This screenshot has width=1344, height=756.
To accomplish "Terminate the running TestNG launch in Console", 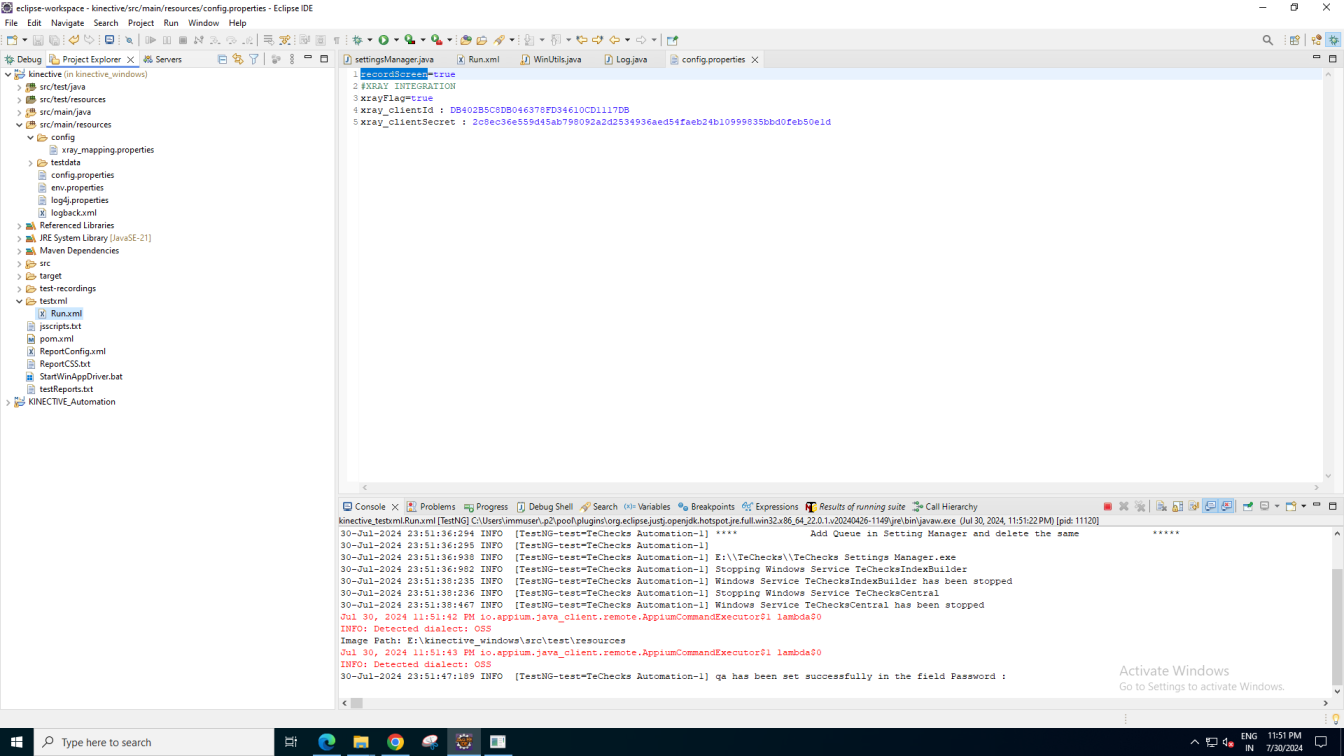I will (1107, 507).
